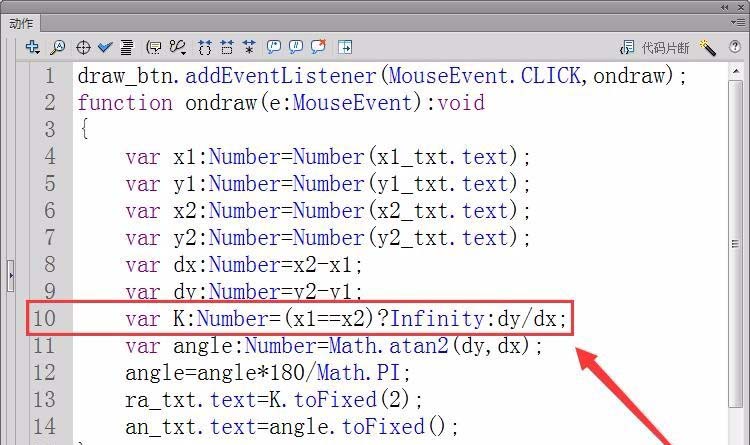750x445 pixels.
Task: Open the panel options menu at top right
Action: coord(738,22)
